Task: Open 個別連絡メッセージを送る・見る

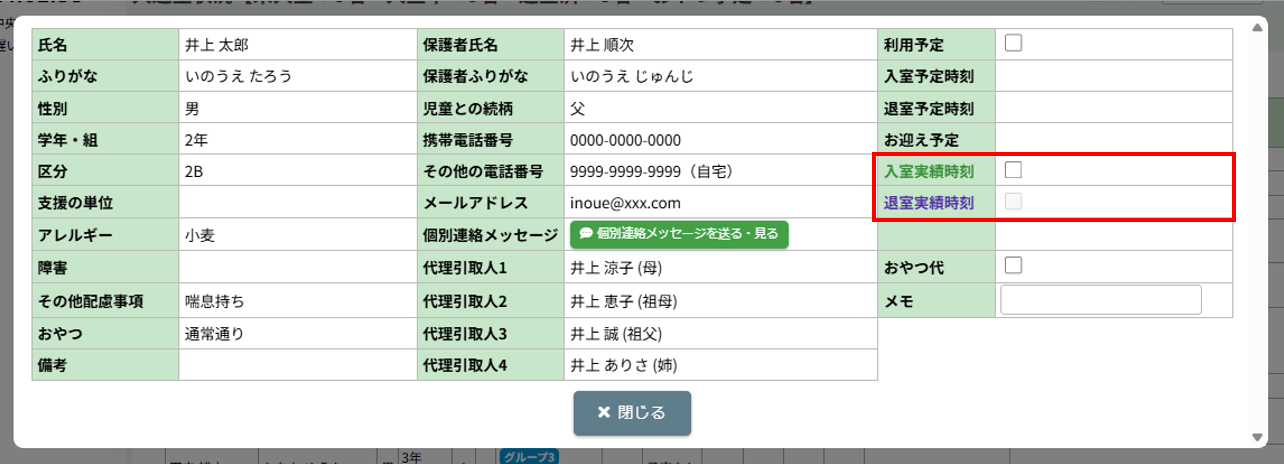Action: tap(679, 234)
